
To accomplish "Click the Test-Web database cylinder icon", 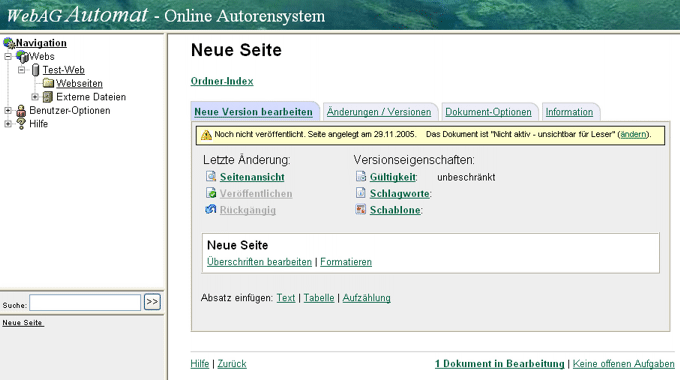I will click(36, 70).
